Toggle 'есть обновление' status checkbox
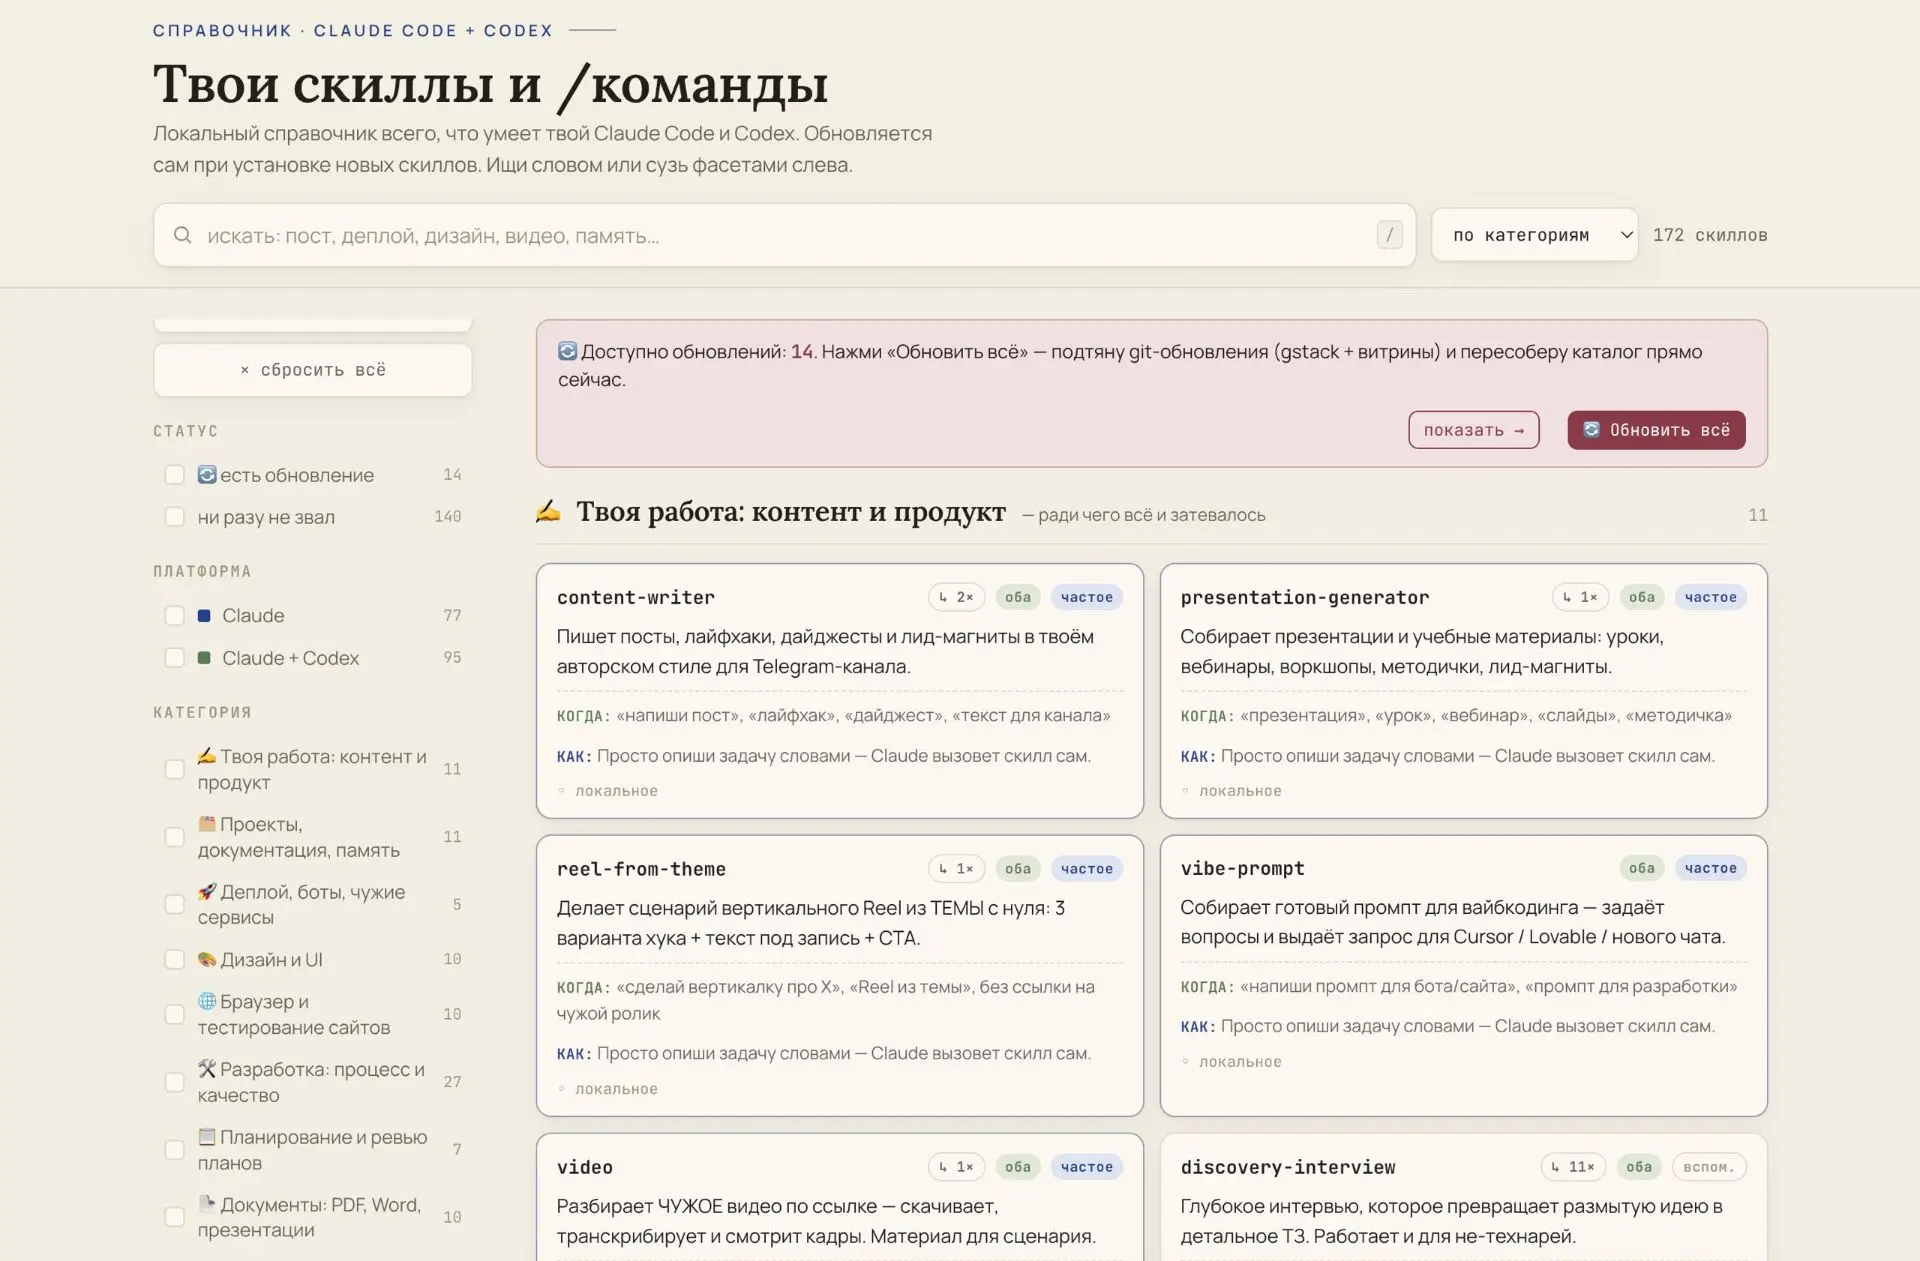This screenshot has width=1920, height=1261. click(174, 474)
